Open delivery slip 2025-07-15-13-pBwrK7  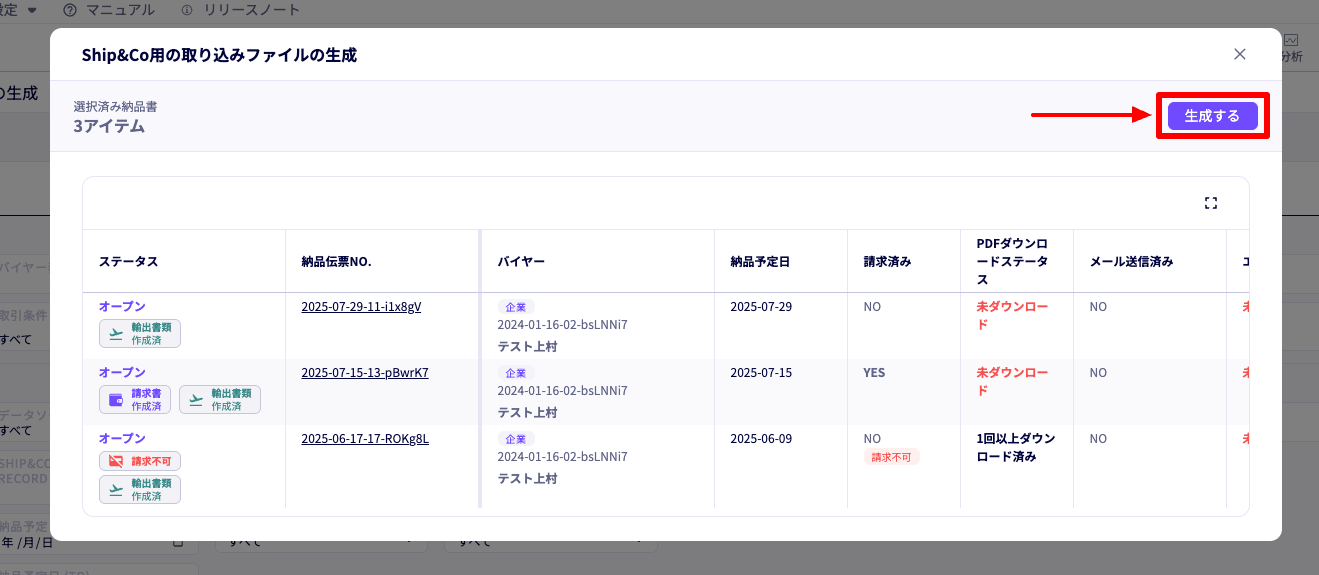(365, 372)
